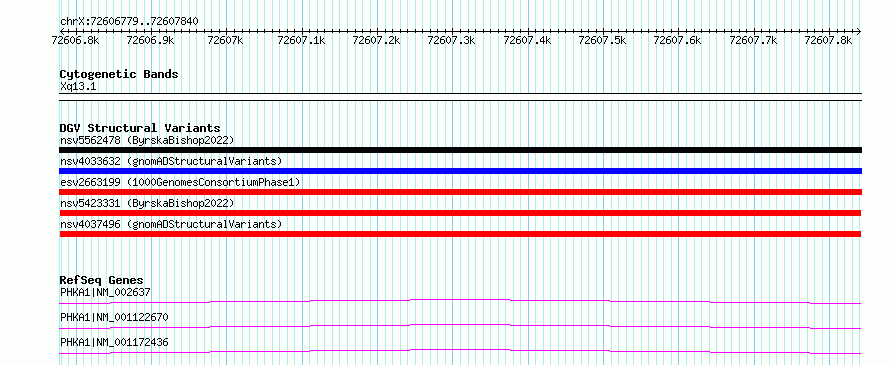The width and height of the screenshot is (890, 365).
Task: Click the Xq13.1 cytogenetic band bar
Action: coord(460,97)
